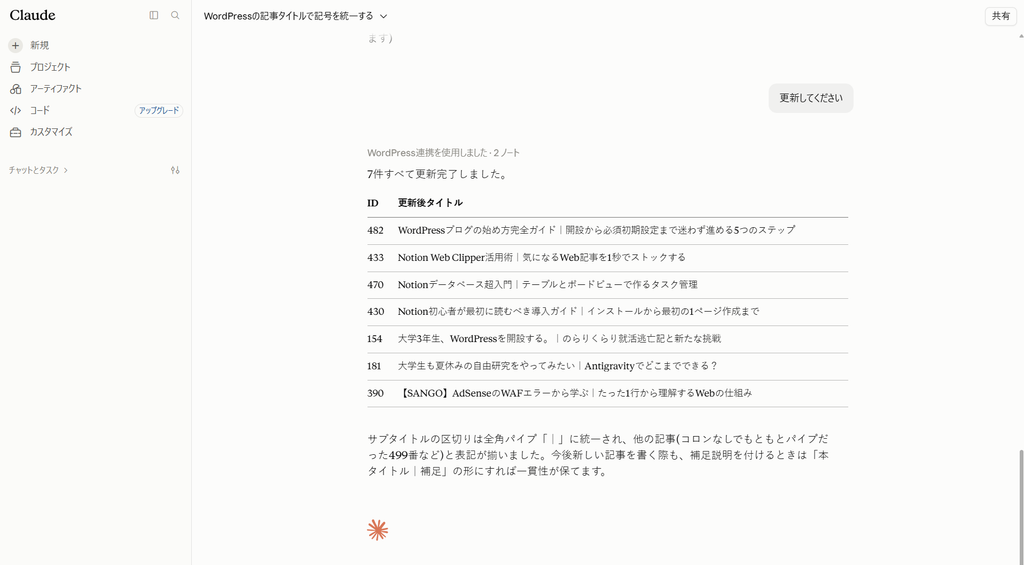Screen dimensions: 1024x565
Task: Click ID cell 482
Action: point(376,230)
